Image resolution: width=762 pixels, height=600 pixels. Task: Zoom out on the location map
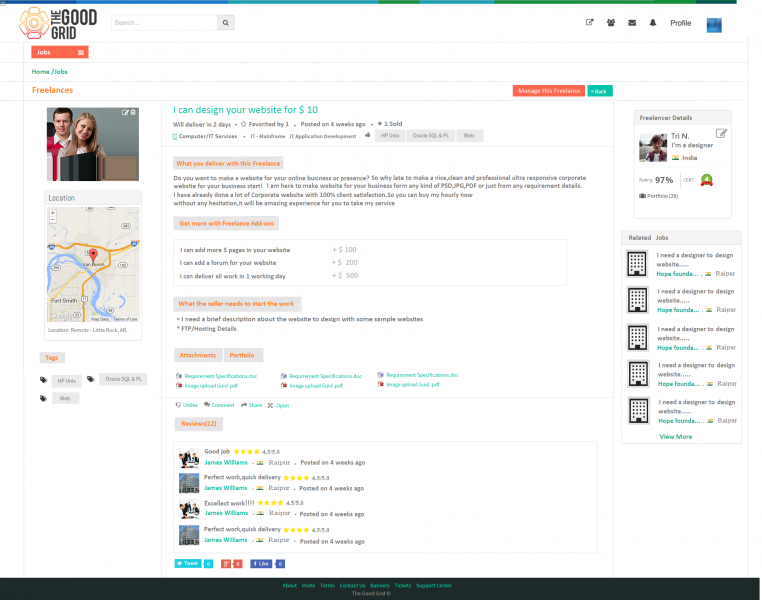(52, 220)
